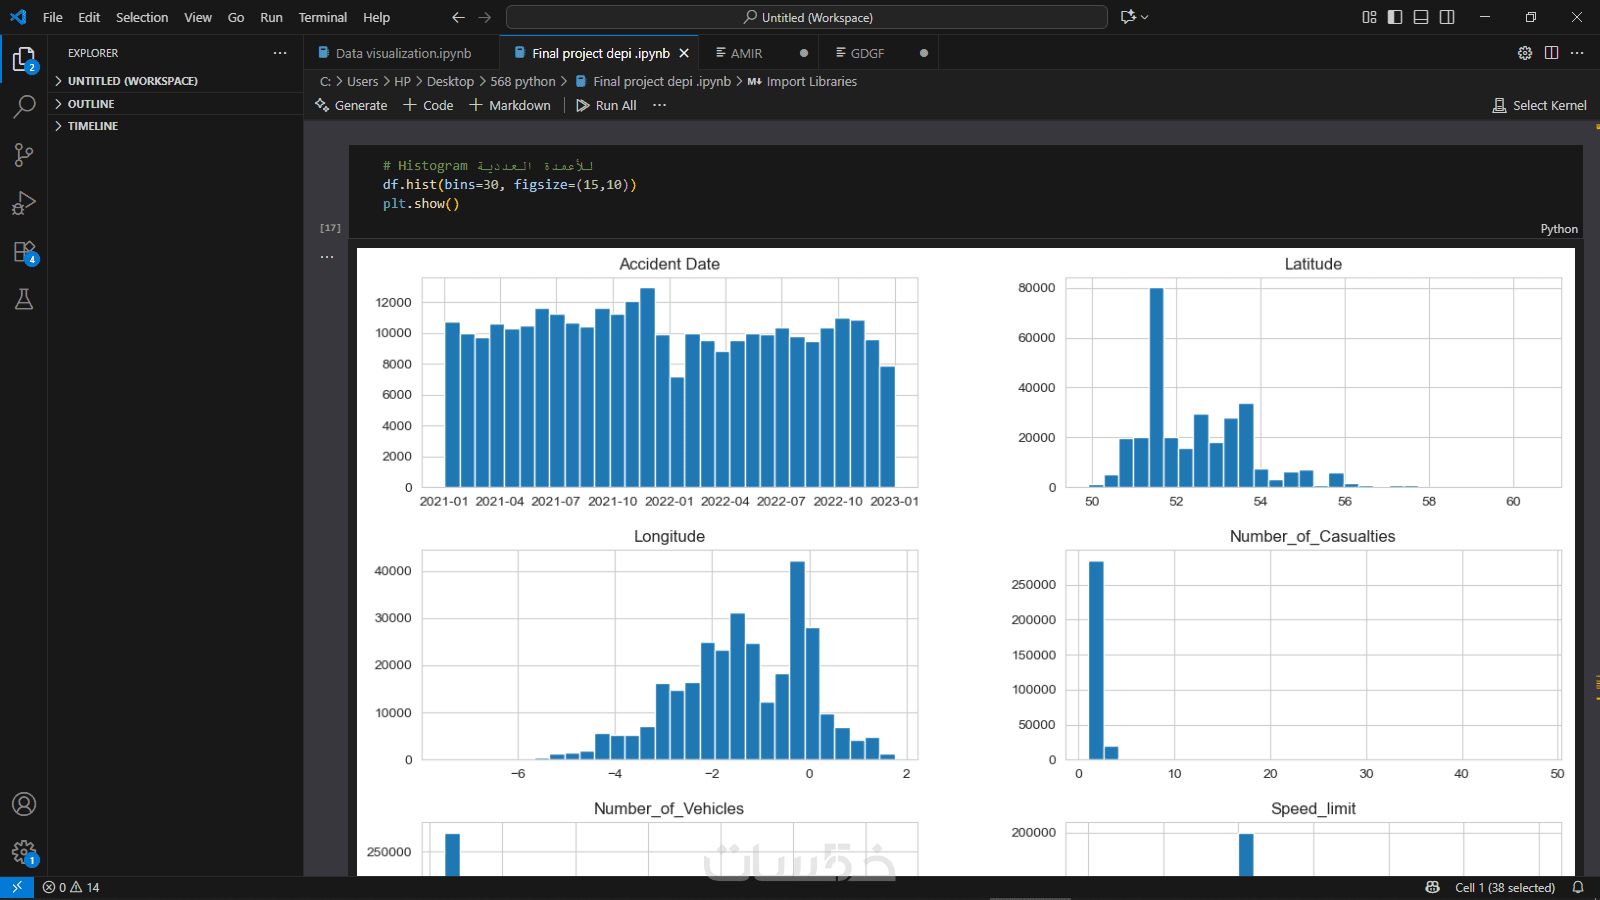Screen dimensions: 1600x900
Task: Click the Users breadcrumb segment
Action: pyautogui.click(x=363, y=81)
